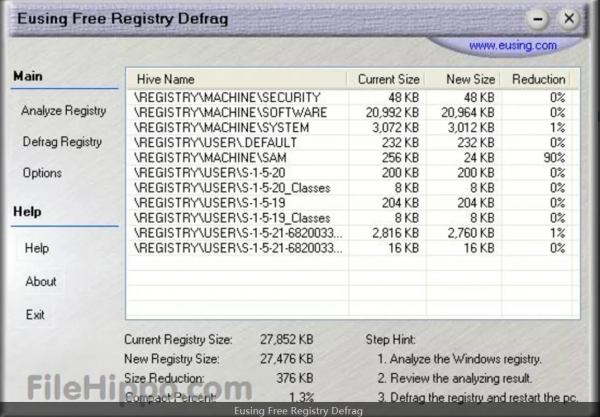Select the \REGISTRY\MACHINE\SYSTEM row
The width and height of the screenshot is (600, 417).
pos(352,127)
